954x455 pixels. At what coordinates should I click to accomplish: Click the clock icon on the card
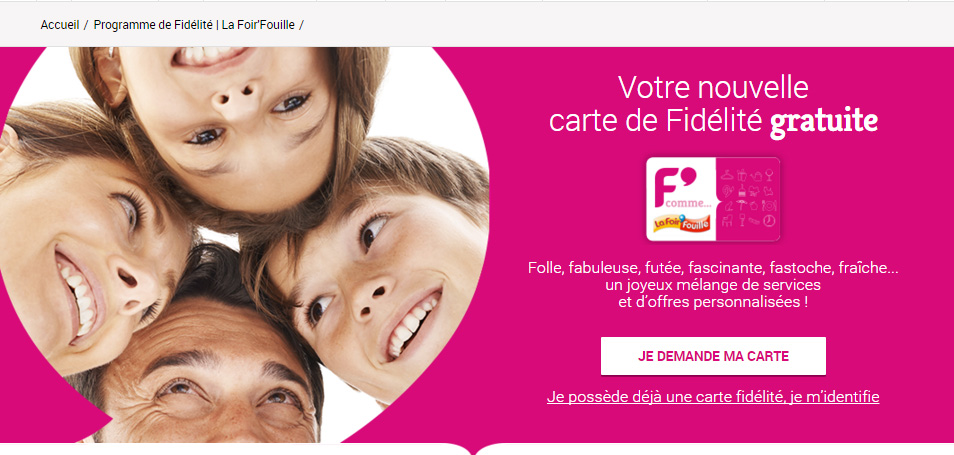(x=769, y=221)
